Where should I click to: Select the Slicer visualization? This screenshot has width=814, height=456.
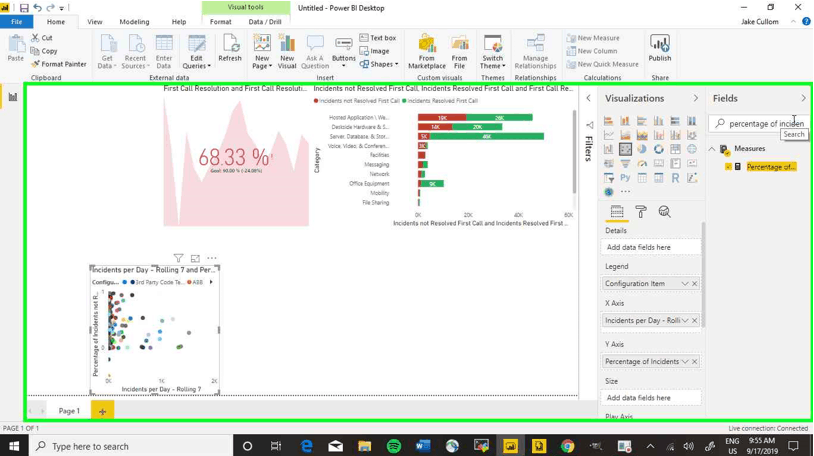pos(608,178)
